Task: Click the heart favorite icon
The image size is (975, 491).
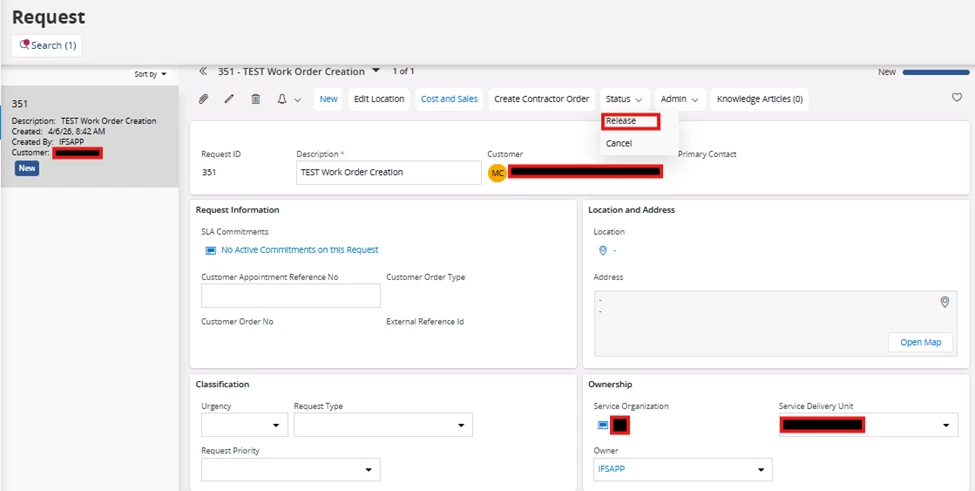Action: pyautogui.click(x=956, y=98)
